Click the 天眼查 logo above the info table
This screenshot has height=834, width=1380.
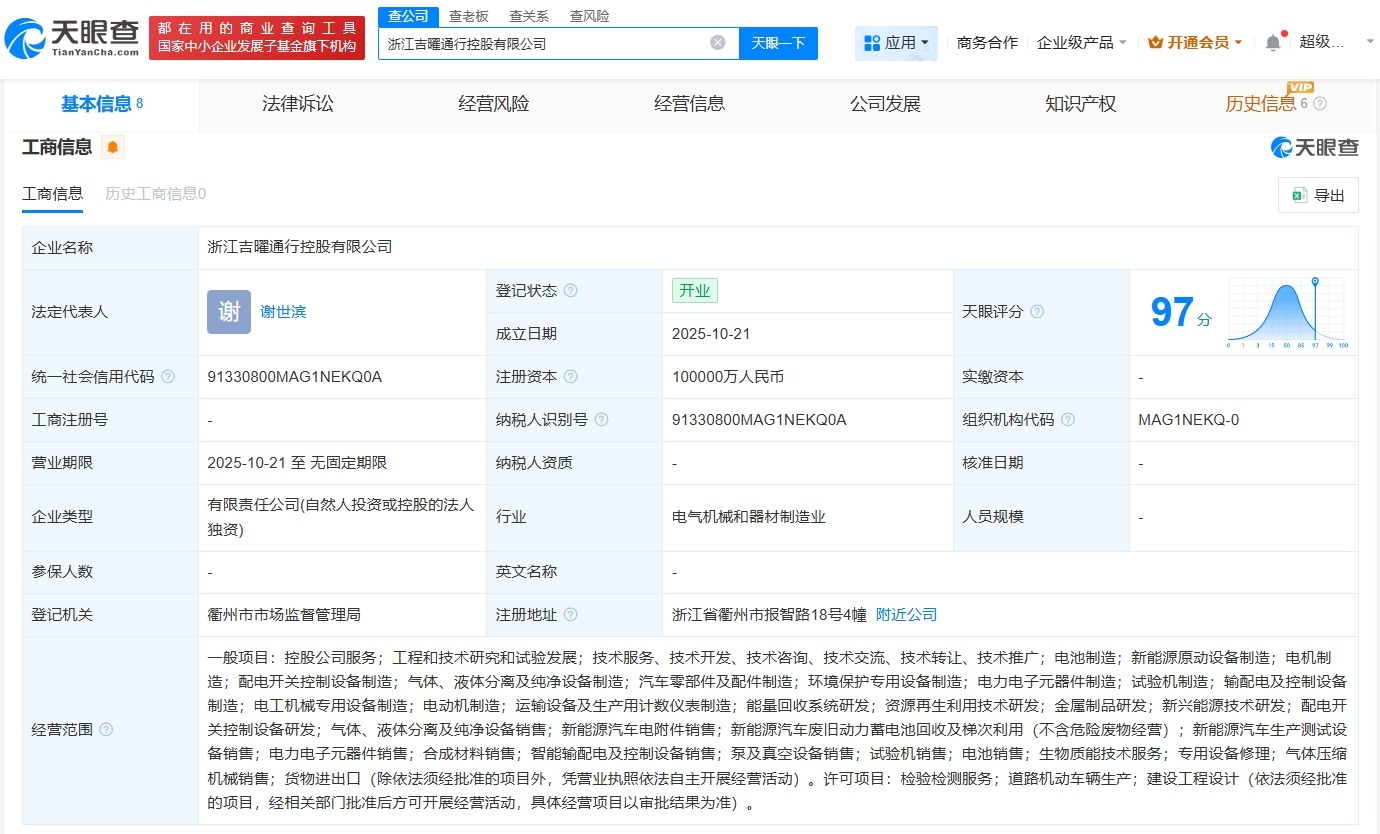click(1315, 147)
